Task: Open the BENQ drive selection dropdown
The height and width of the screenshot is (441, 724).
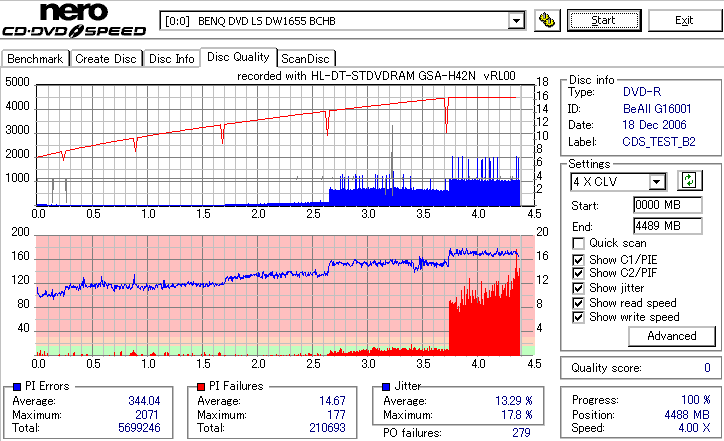Action: pyautogui.click(x=516, y=21)
